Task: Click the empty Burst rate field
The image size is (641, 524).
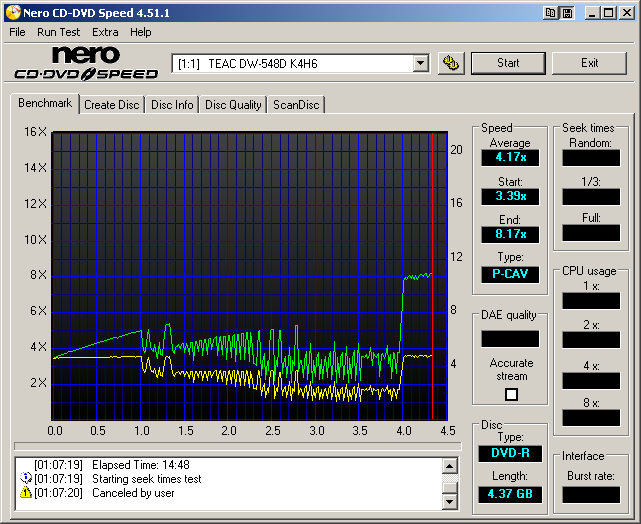Action: pyautogui.click(x=591, y=495)
